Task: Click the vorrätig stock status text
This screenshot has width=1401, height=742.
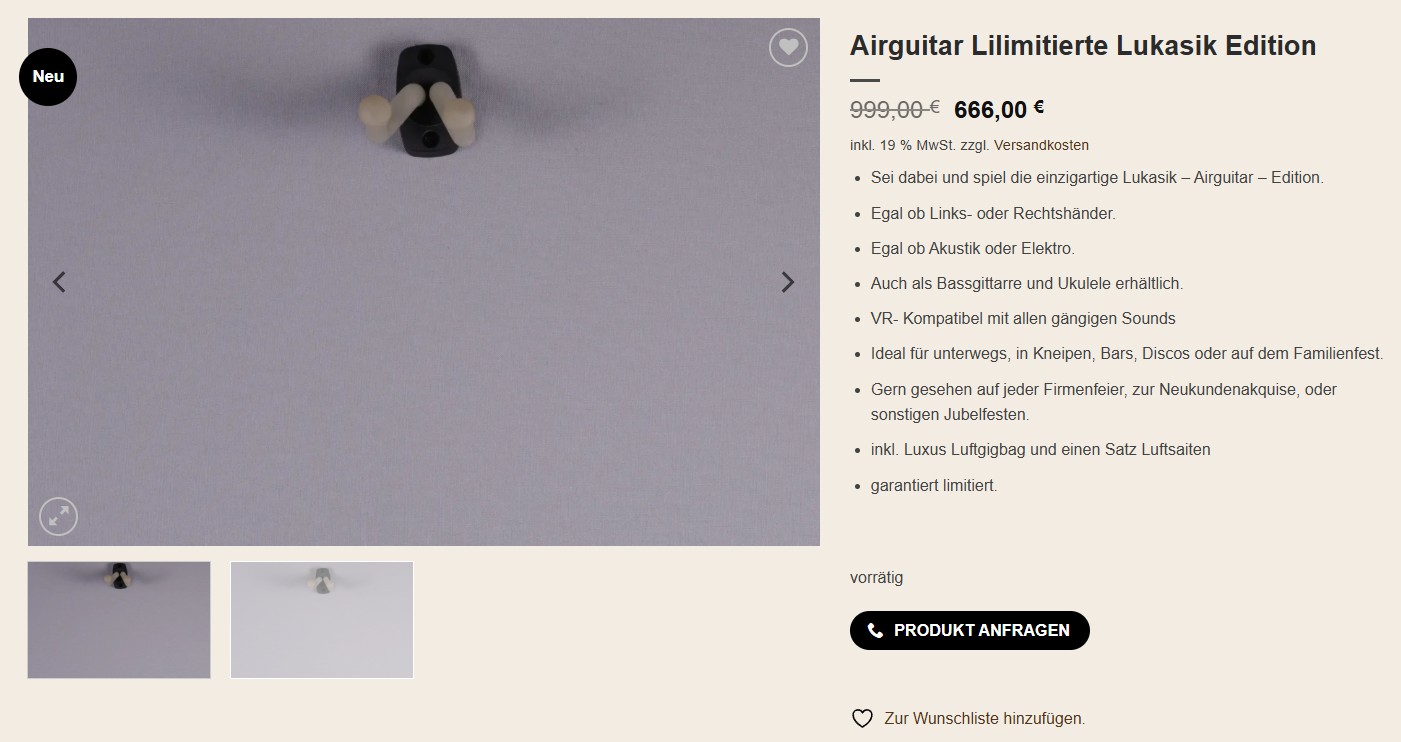Action: click(x=876, y=577)
